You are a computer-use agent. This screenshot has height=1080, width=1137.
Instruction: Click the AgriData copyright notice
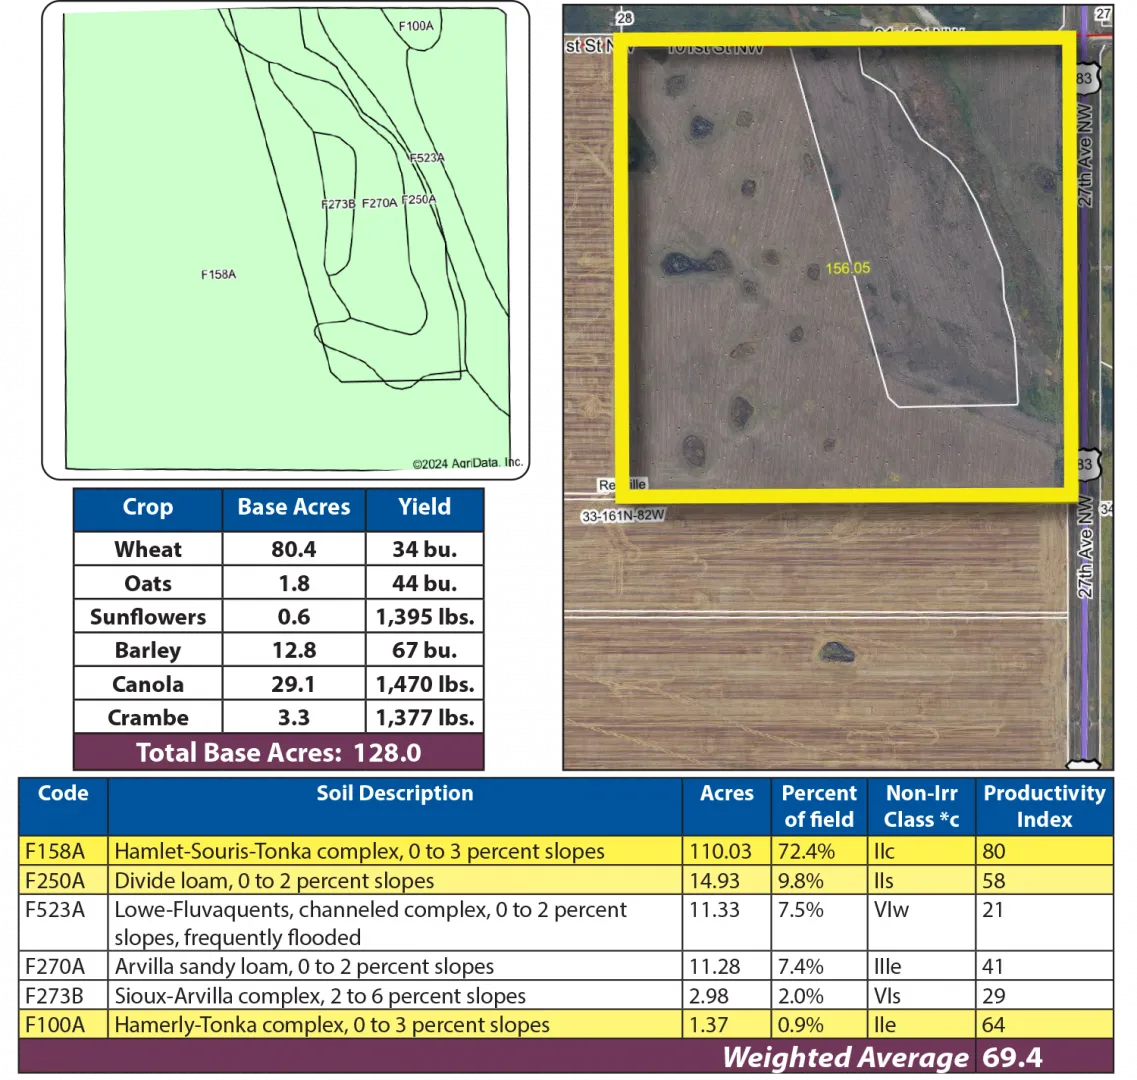[x=467, y=463]
